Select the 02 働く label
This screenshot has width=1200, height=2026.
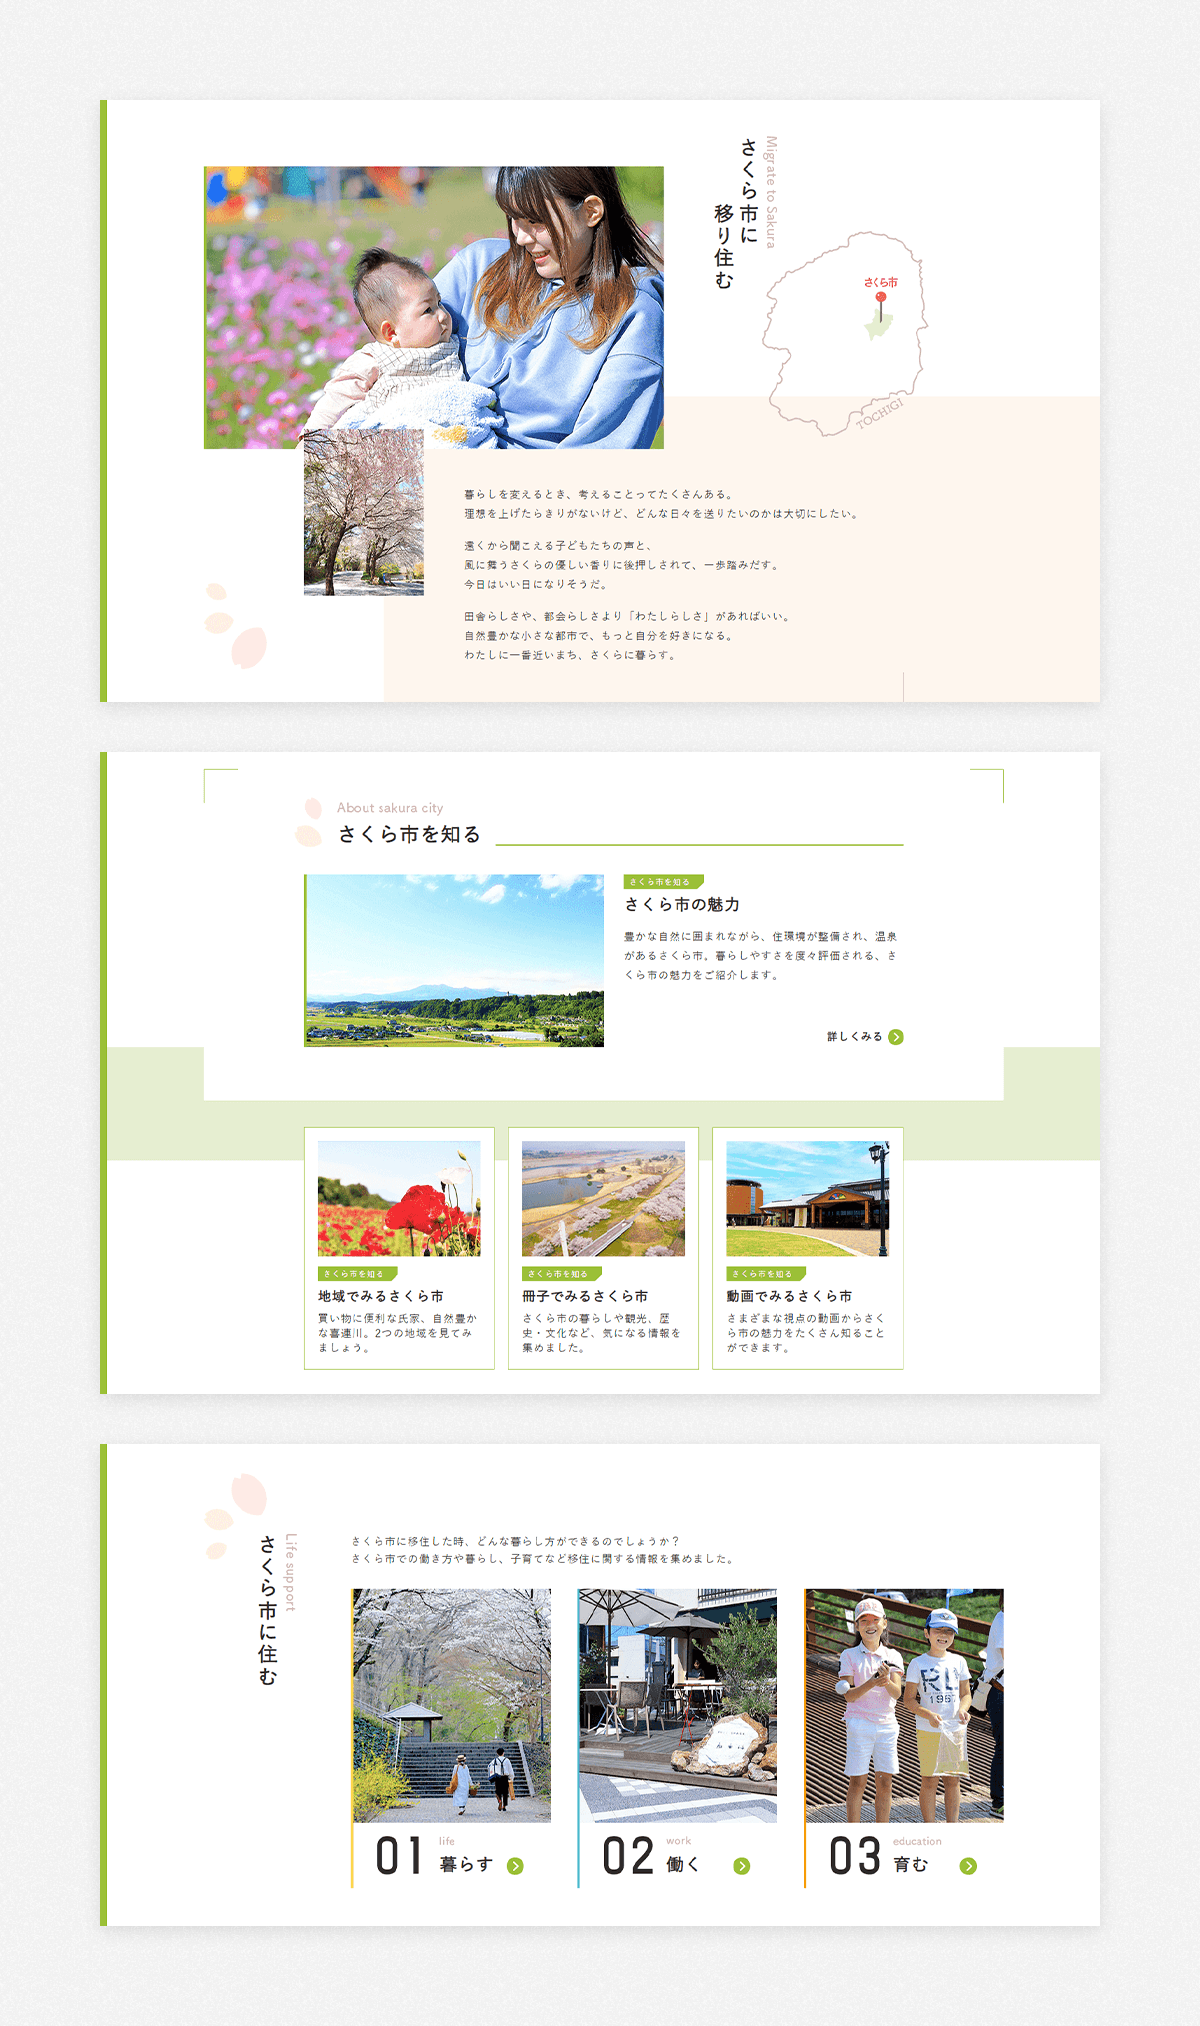click(x=651, y=1857)
